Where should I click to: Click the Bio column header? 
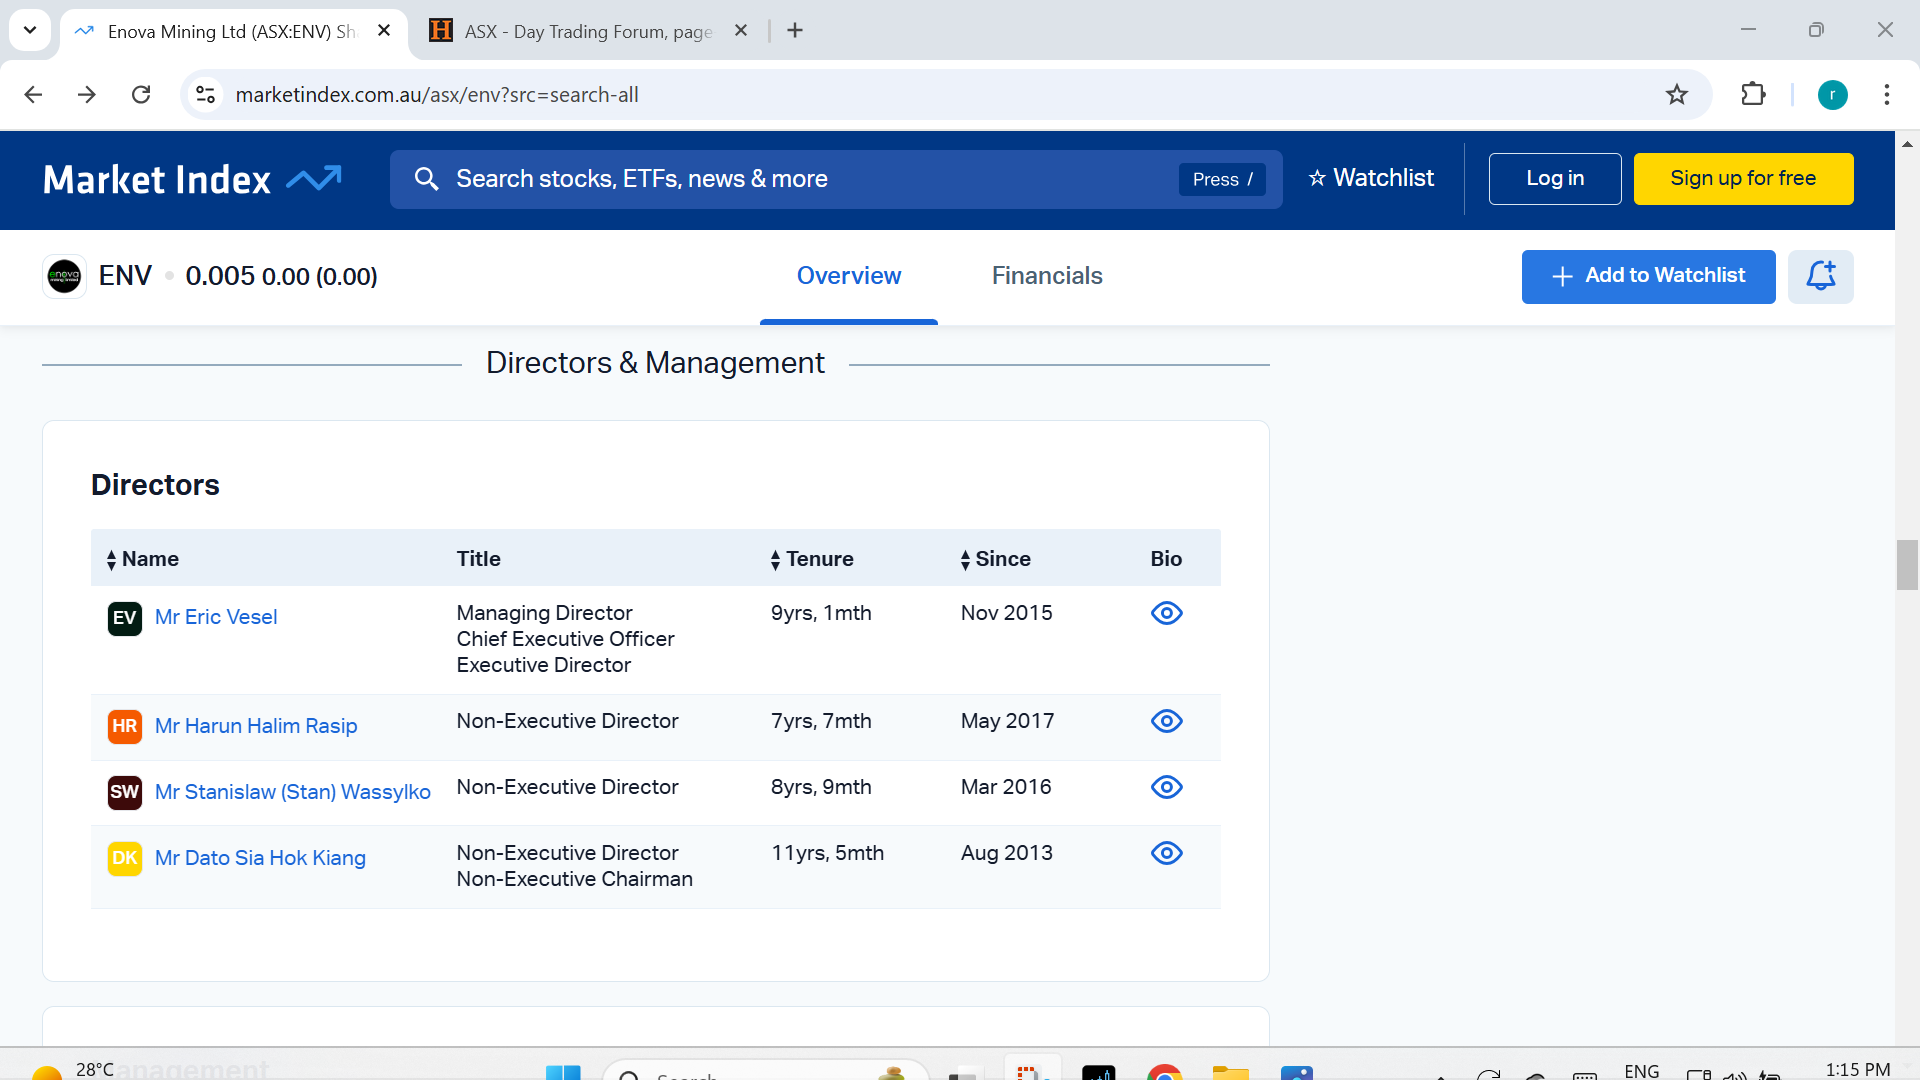click(x=1166, y=559)
